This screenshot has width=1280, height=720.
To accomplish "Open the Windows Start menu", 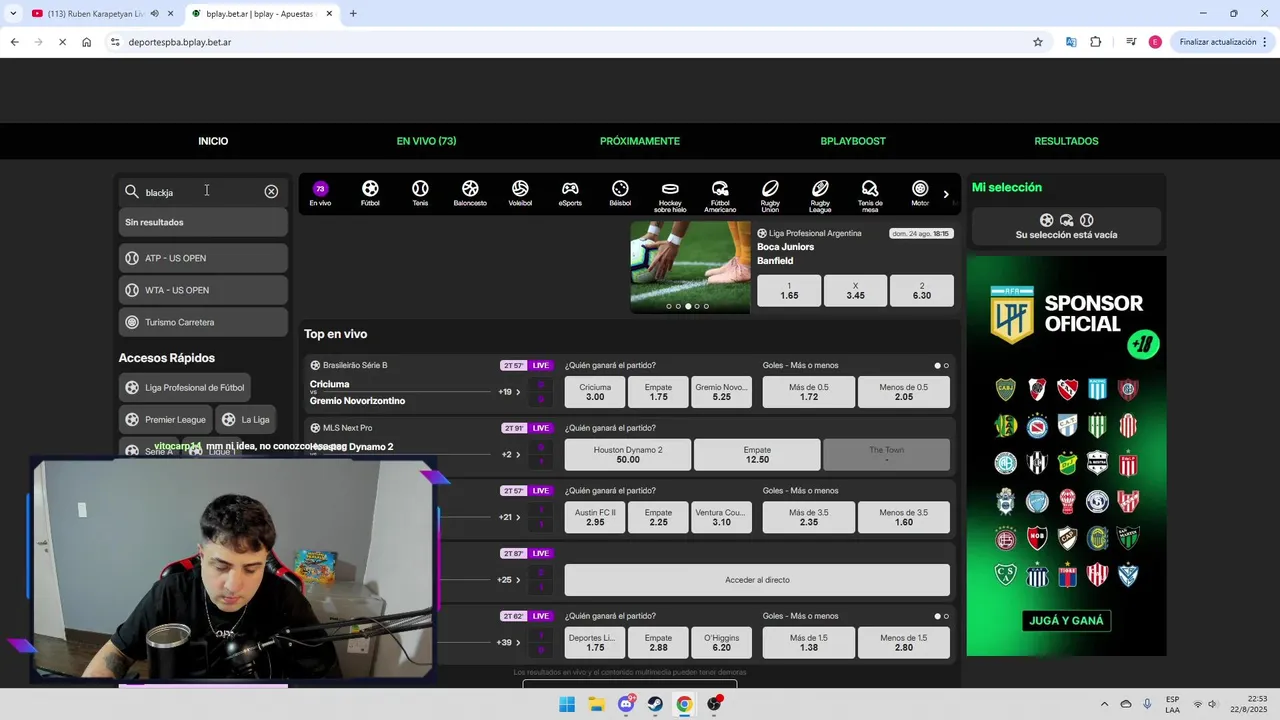I will (567, 704).
